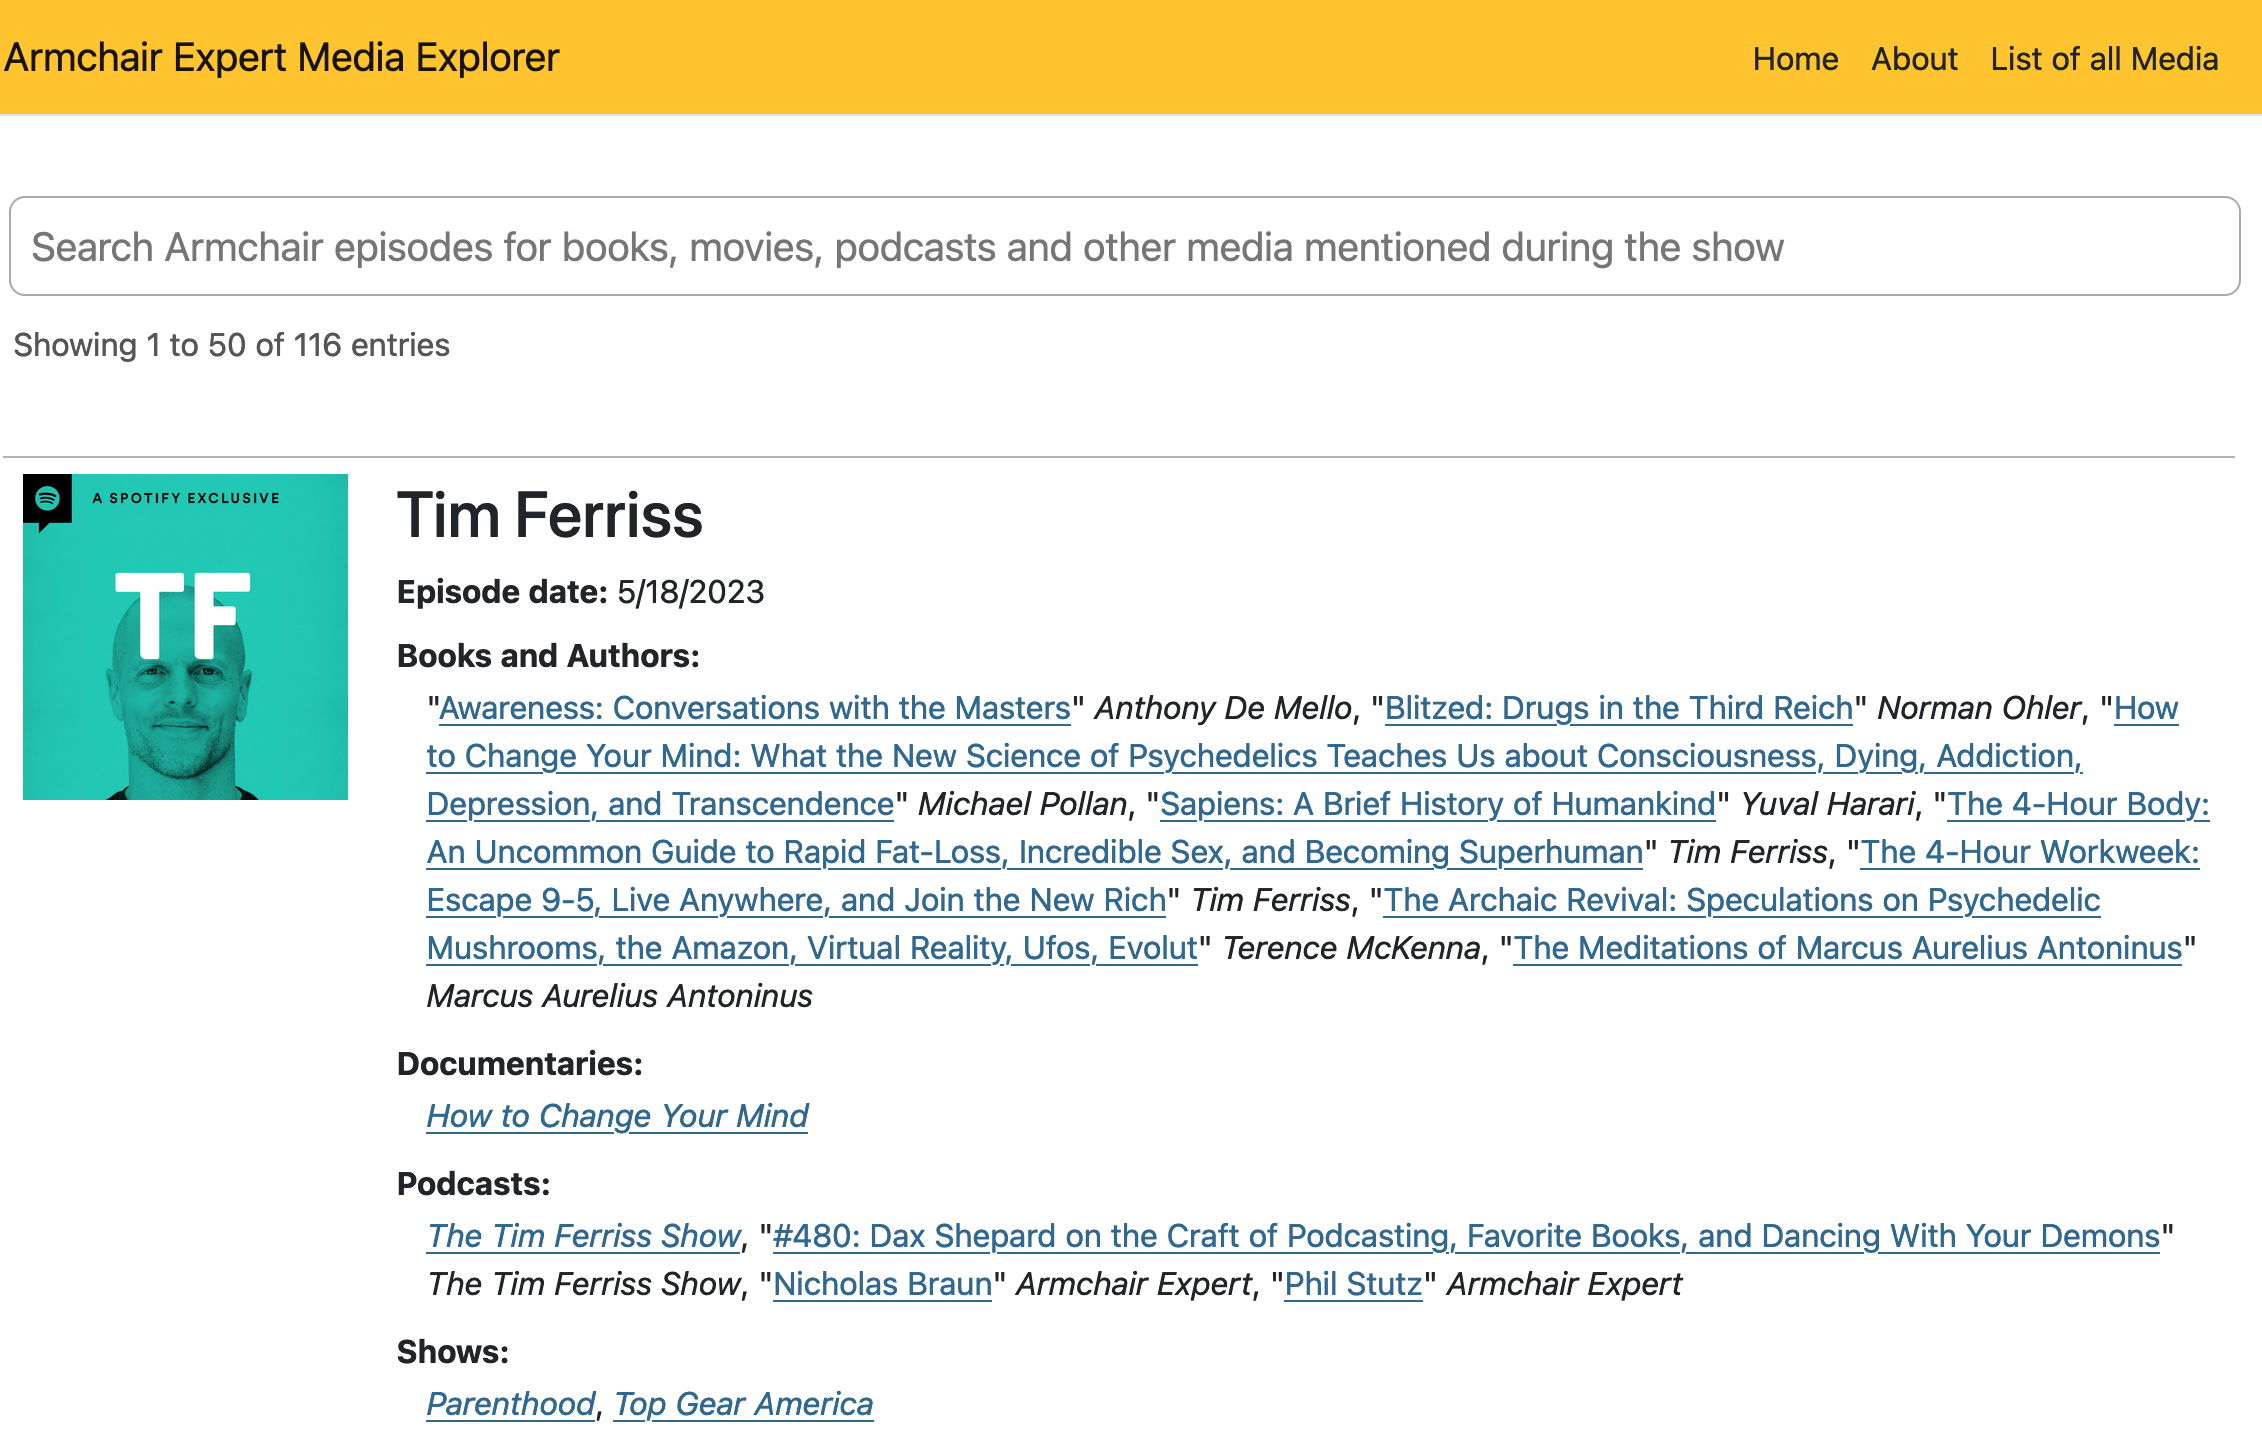Open Nicholas Braun Armchair Expert episode link
The width and height of the screenshot is (2262, 1450).
[883, 1284]
